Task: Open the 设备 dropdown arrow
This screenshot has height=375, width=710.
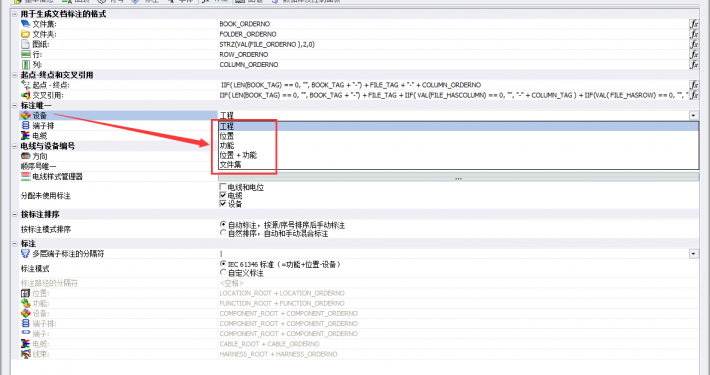Action: [694, 115]
